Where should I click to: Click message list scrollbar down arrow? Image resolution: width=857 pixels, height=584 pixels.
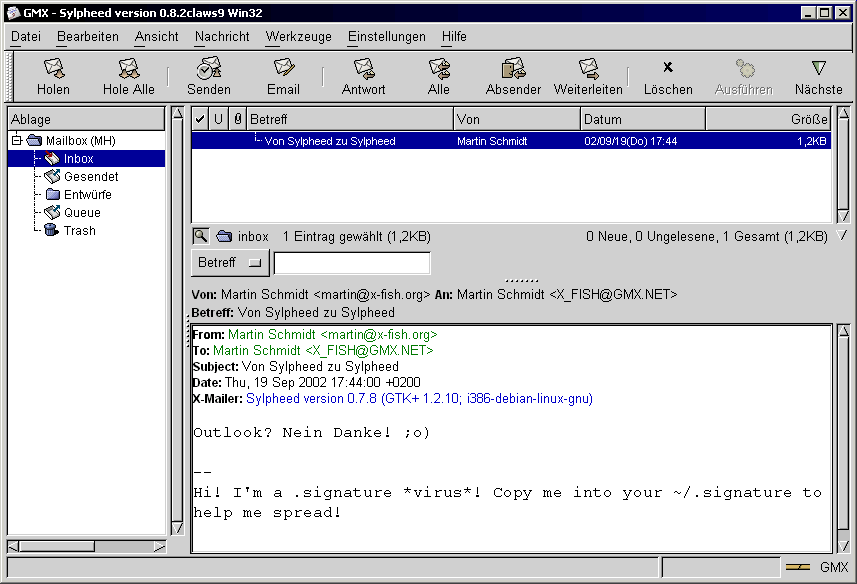click(x=844, y=216)
